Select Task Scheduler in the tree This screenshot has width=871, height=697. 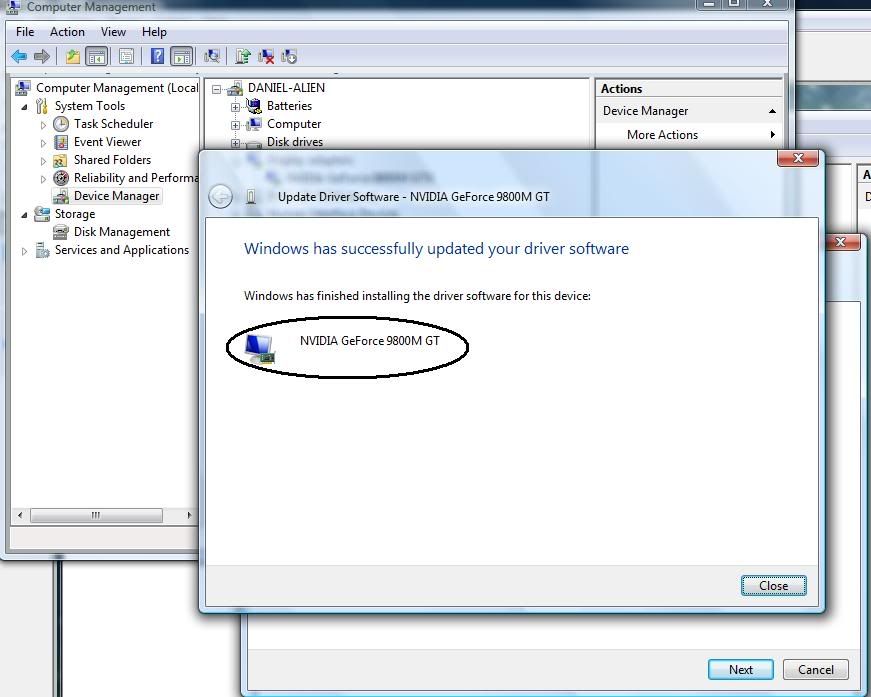click(113, 123)
